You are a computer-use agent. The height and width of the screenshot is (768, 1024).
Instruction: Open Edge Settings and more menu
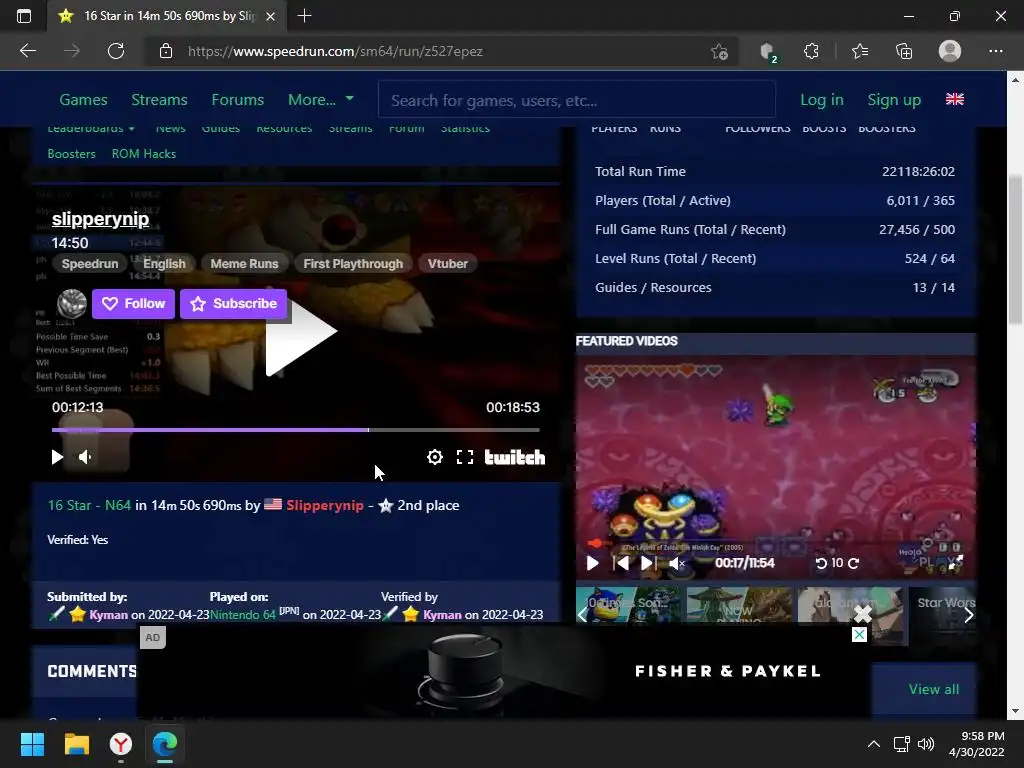pyautogui.click(x=995, y=51)
